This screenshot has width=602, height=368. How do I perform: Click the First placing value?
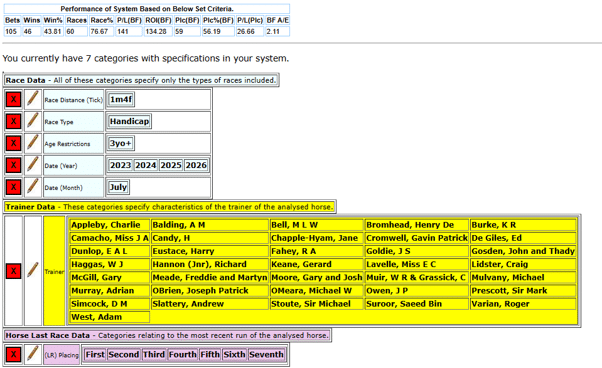tap(95, 355)
